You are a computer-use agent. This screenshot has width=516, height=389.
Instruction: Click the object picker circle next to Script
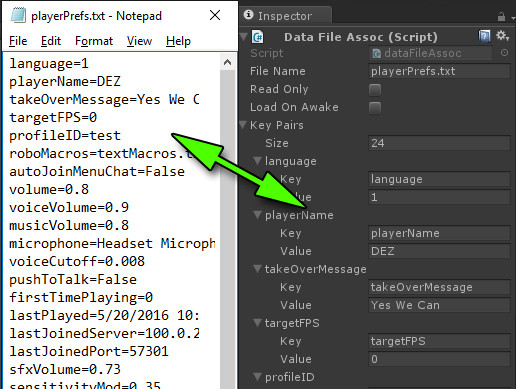tap(504, 53)
